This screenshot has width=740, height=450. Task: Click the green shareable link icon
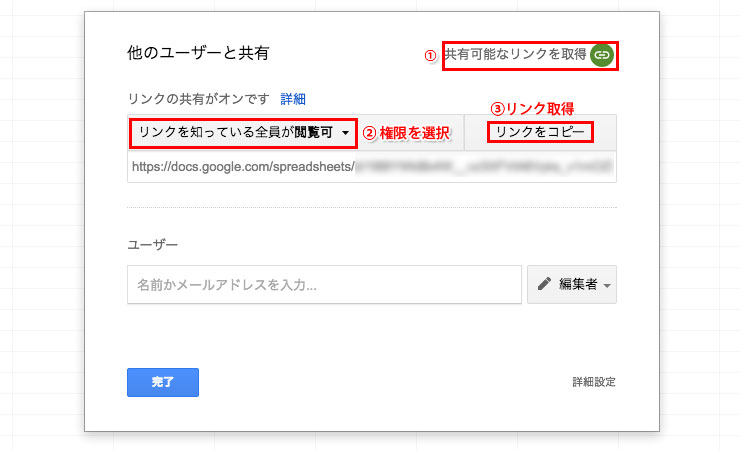602,55
